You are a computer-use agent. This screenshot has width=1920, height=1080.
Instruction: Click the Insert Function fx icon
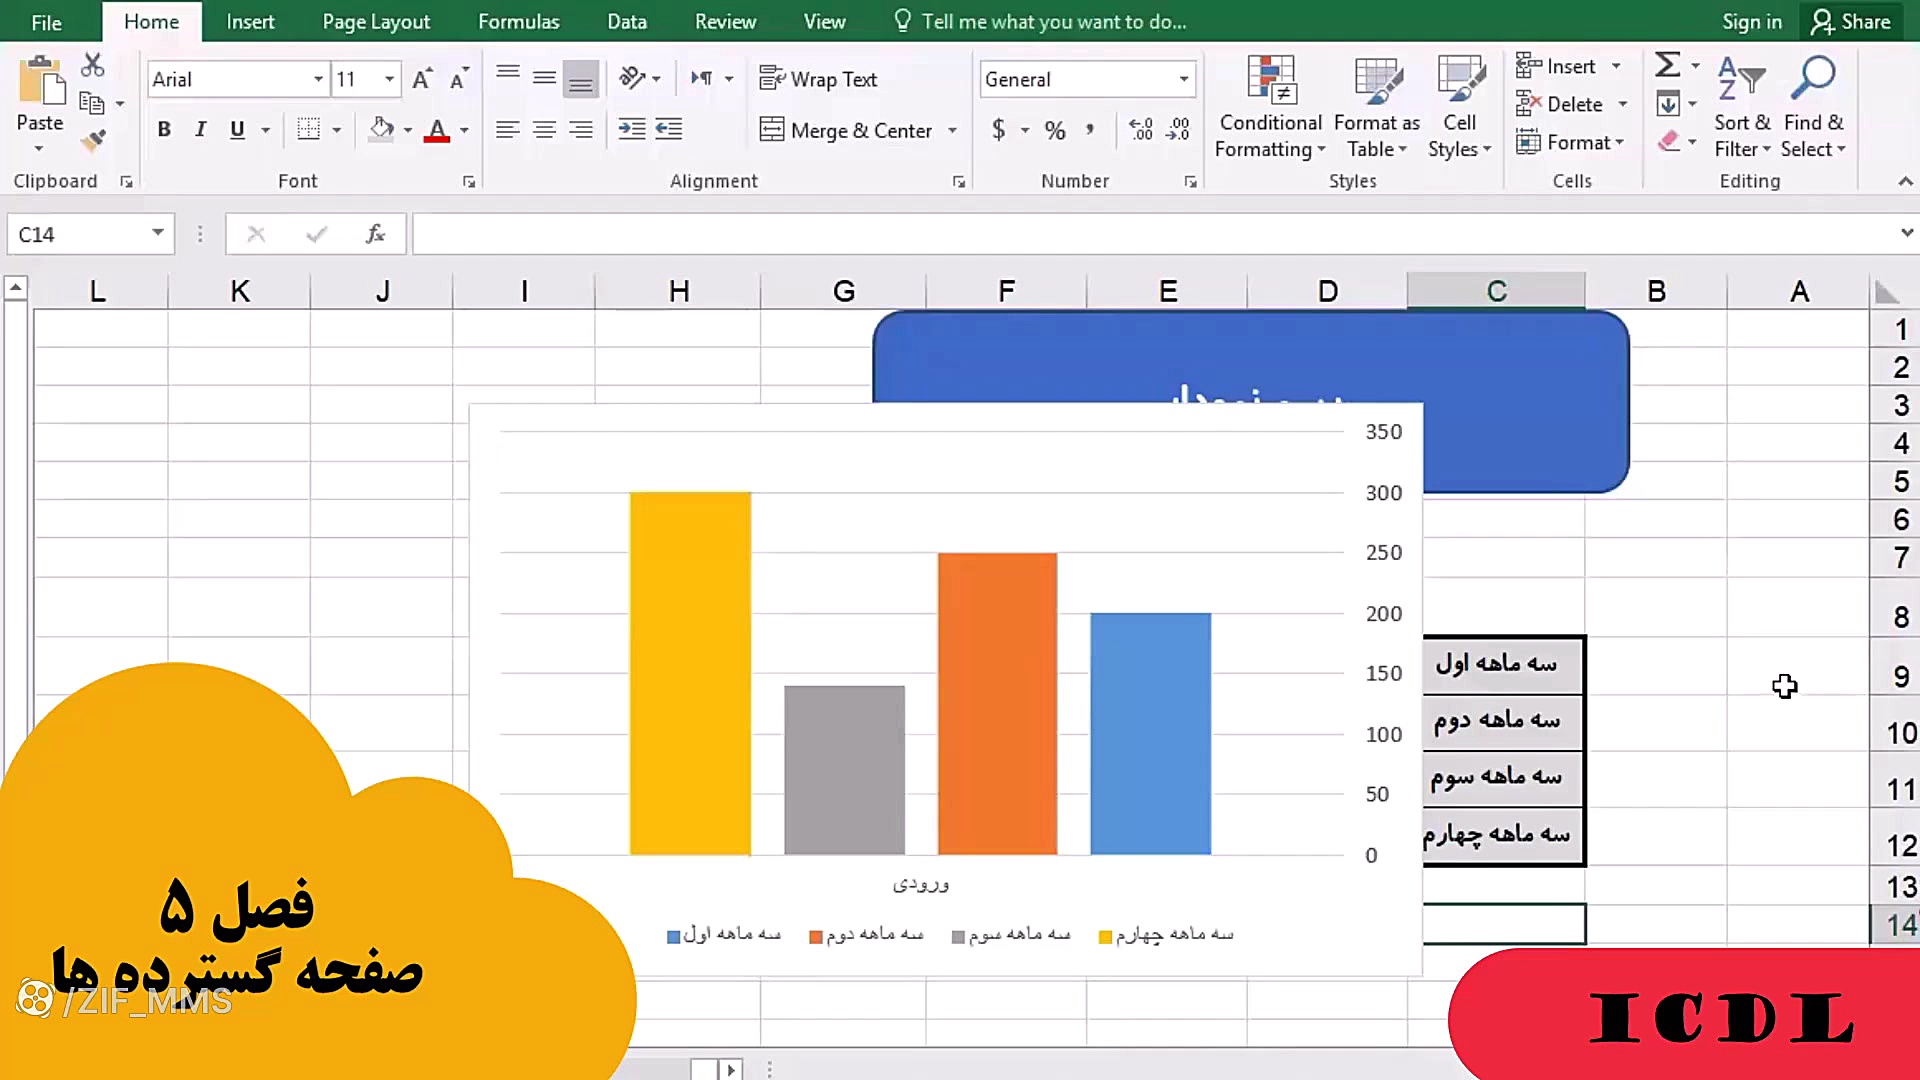click(x=375, y=234)
